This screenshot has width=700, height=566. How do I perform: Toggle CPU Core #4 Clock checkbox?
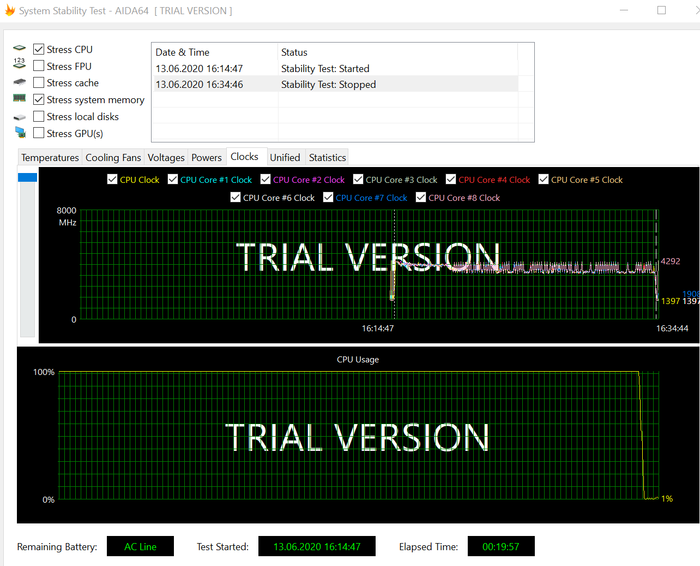click(x=451, y=179)
